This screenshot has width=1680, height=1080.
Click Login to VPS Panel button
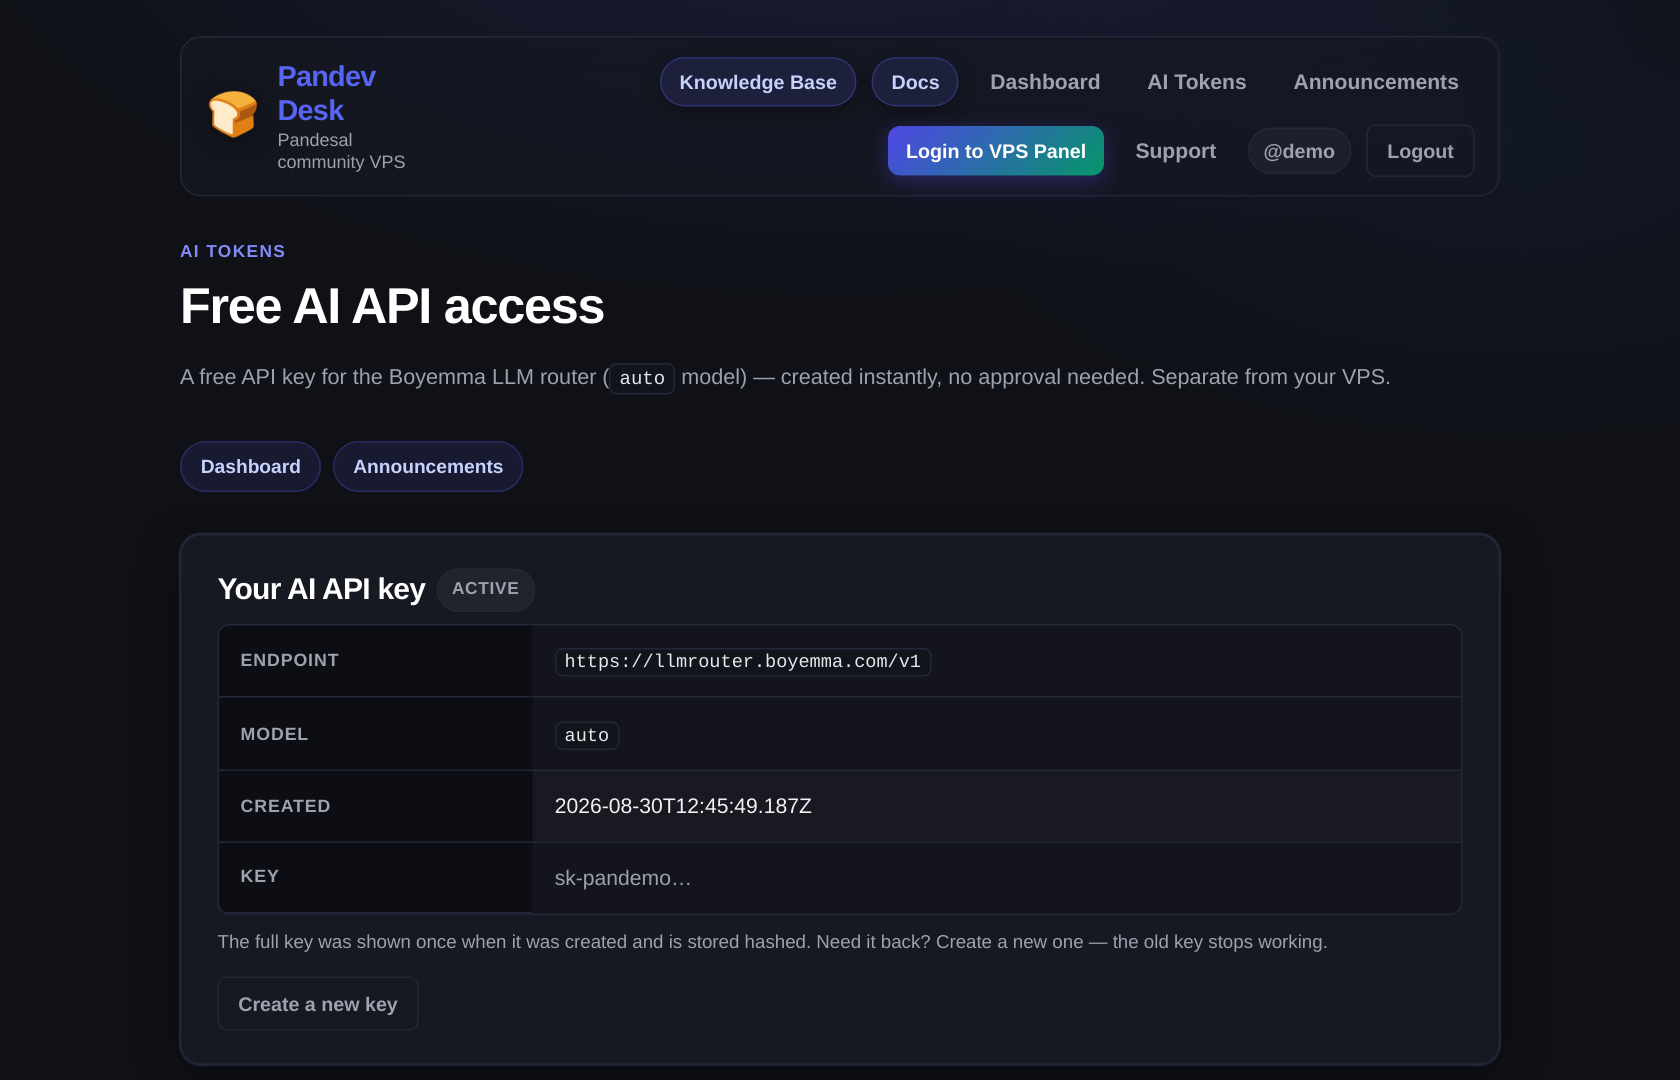tap(996, 151)
